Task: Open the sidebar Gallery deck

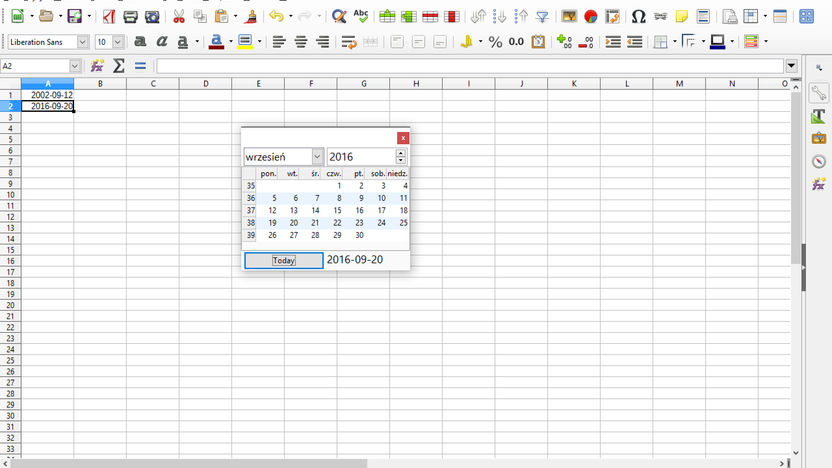Action: click(x=819, y=138)
